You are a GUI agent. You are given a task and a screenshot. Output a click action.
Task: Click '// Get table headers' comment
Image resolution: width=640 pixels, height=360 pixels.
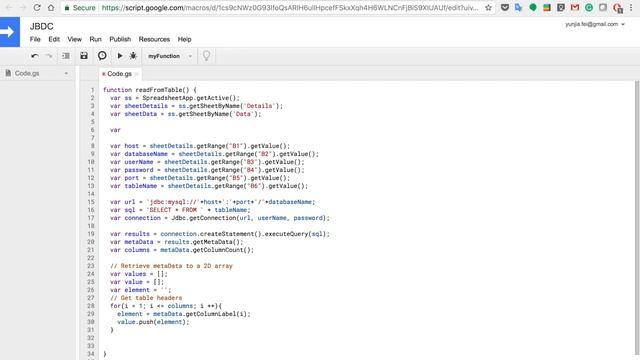pyautogui.click(x=146, y=298)
